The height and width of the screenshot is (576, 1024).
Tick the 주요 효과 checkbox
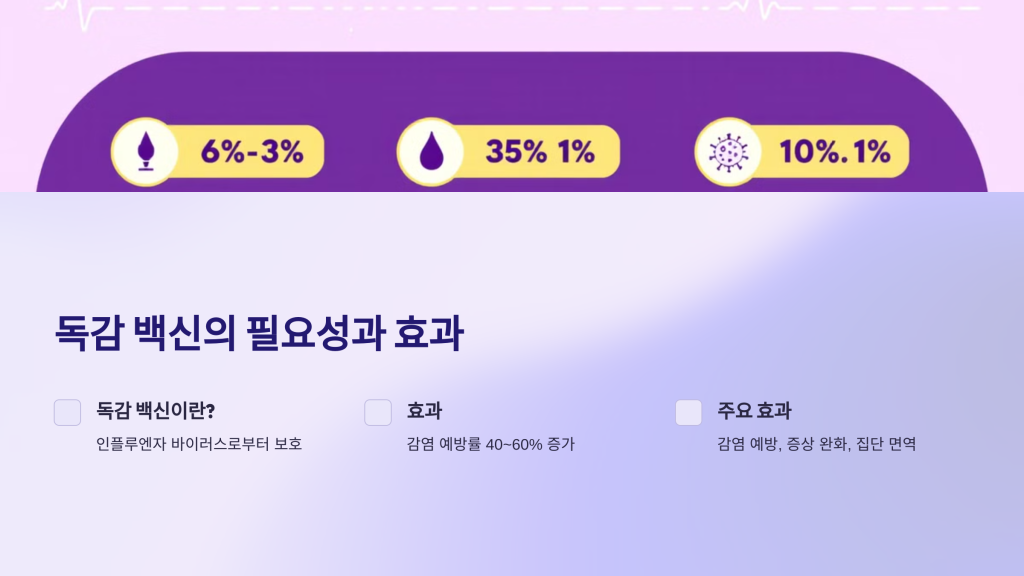coord(689,412)
